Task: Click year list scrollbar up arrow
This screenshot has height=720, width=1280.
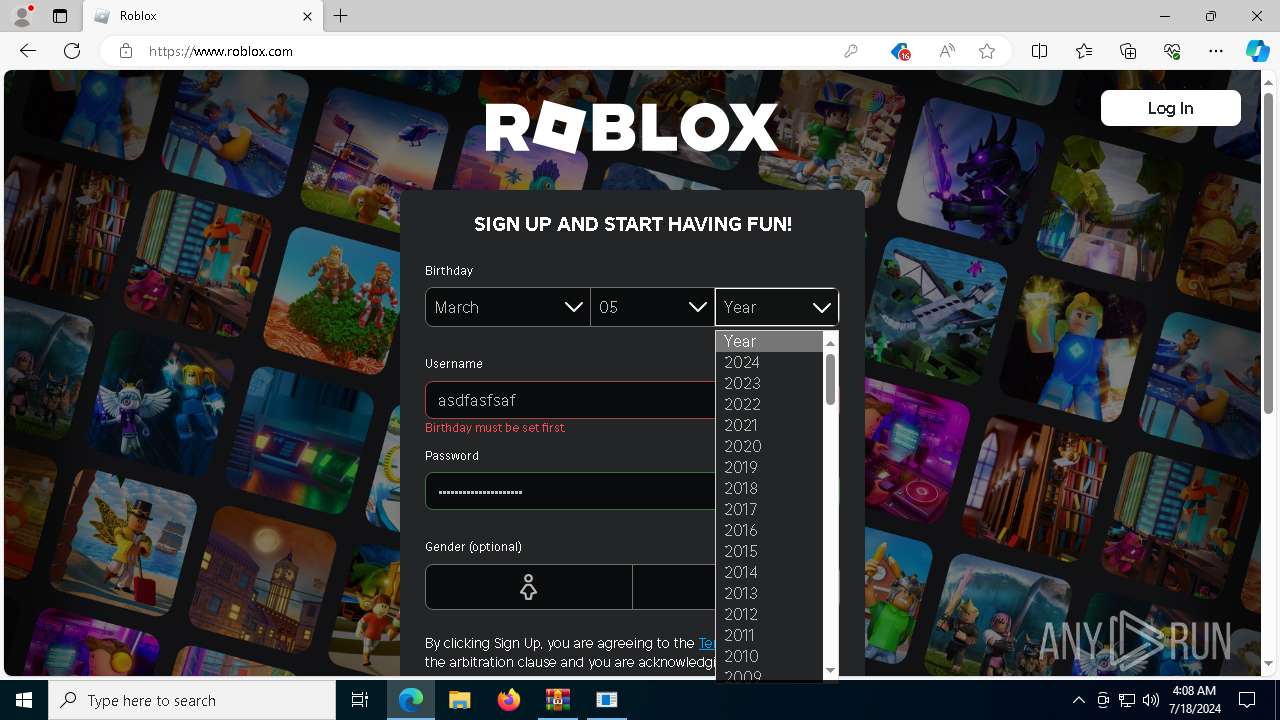Action: pos(830,342)
